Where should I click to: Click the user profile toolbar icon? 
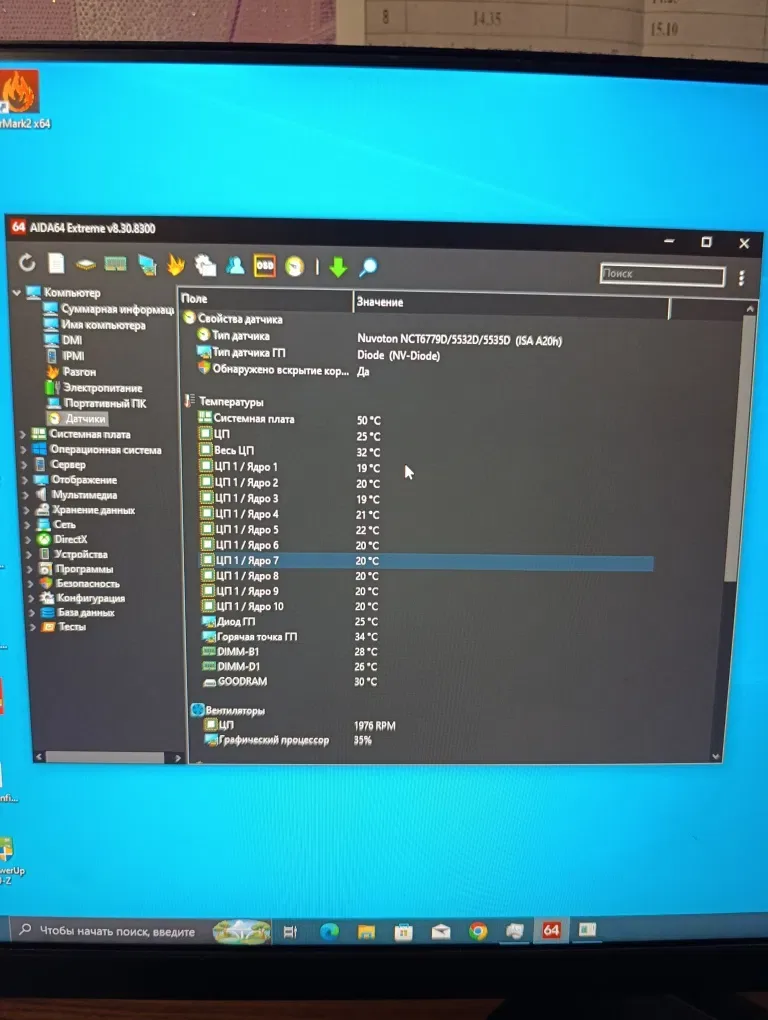pyautogui.click(x=235, y=265)
